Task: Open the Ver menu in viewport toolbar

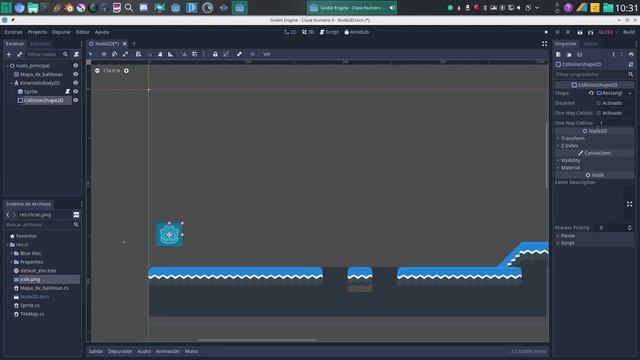Action: 267,54
